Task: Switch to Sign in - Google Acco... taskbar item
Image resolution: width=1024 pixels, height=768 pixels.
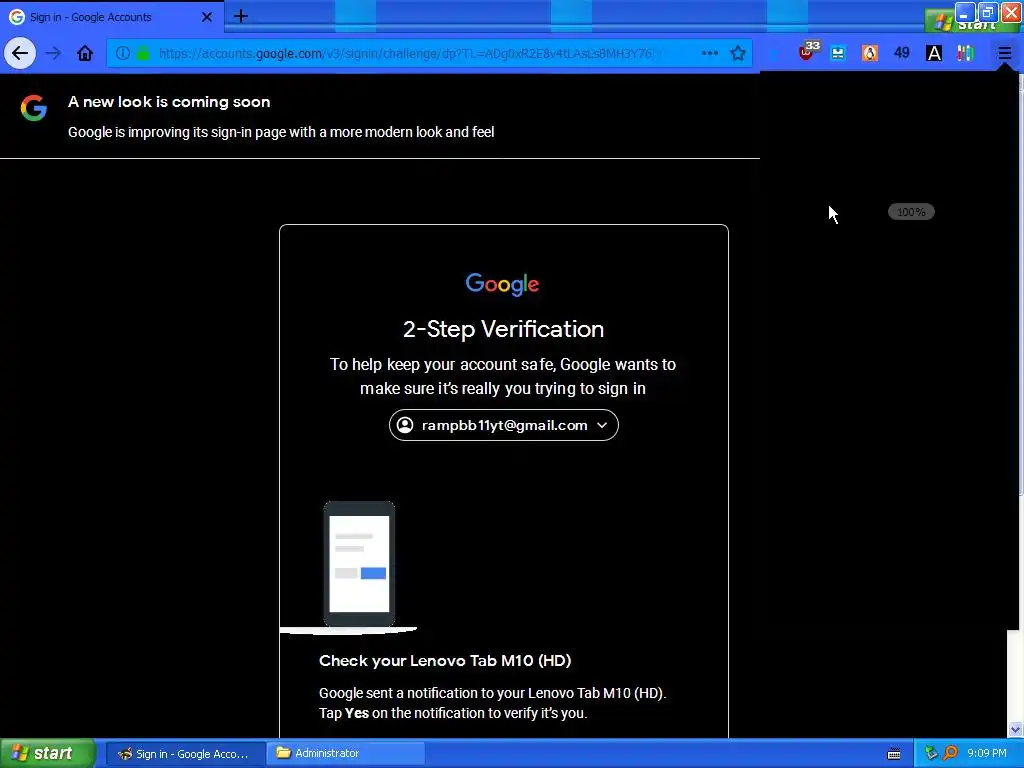Action: (x=185, y=754)
